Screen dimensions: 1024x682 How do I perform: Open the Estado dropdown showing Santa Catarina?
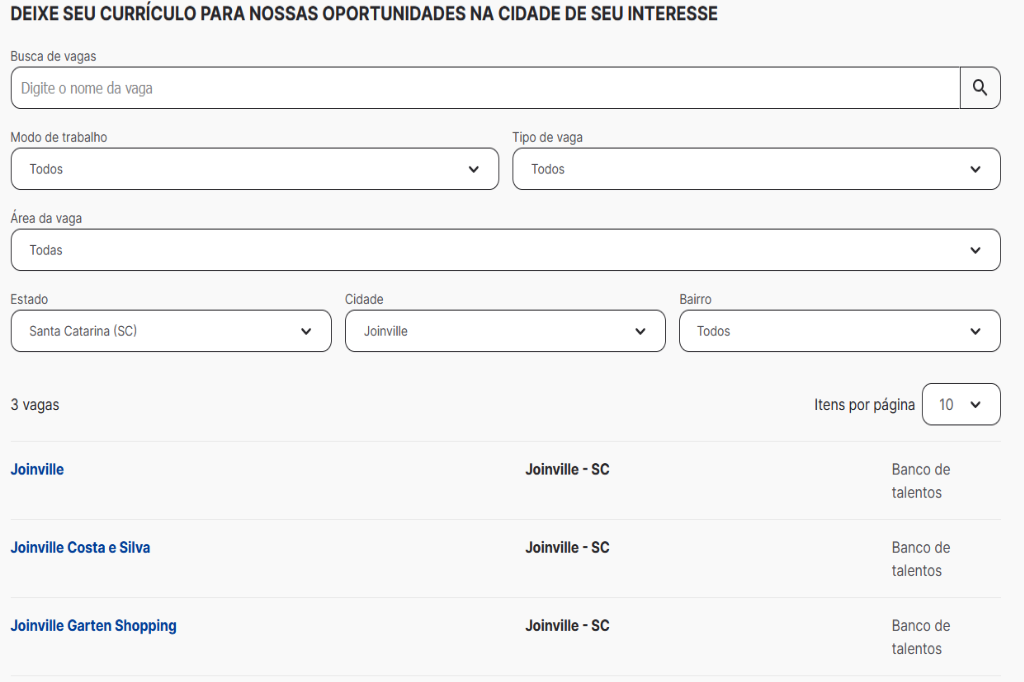[x=171, y=331]
